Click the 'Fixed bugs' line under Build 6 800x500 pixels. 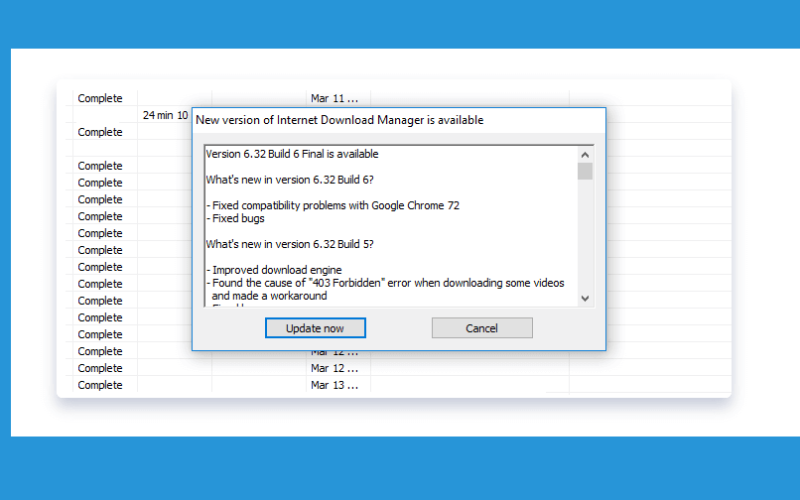(236, 218)
